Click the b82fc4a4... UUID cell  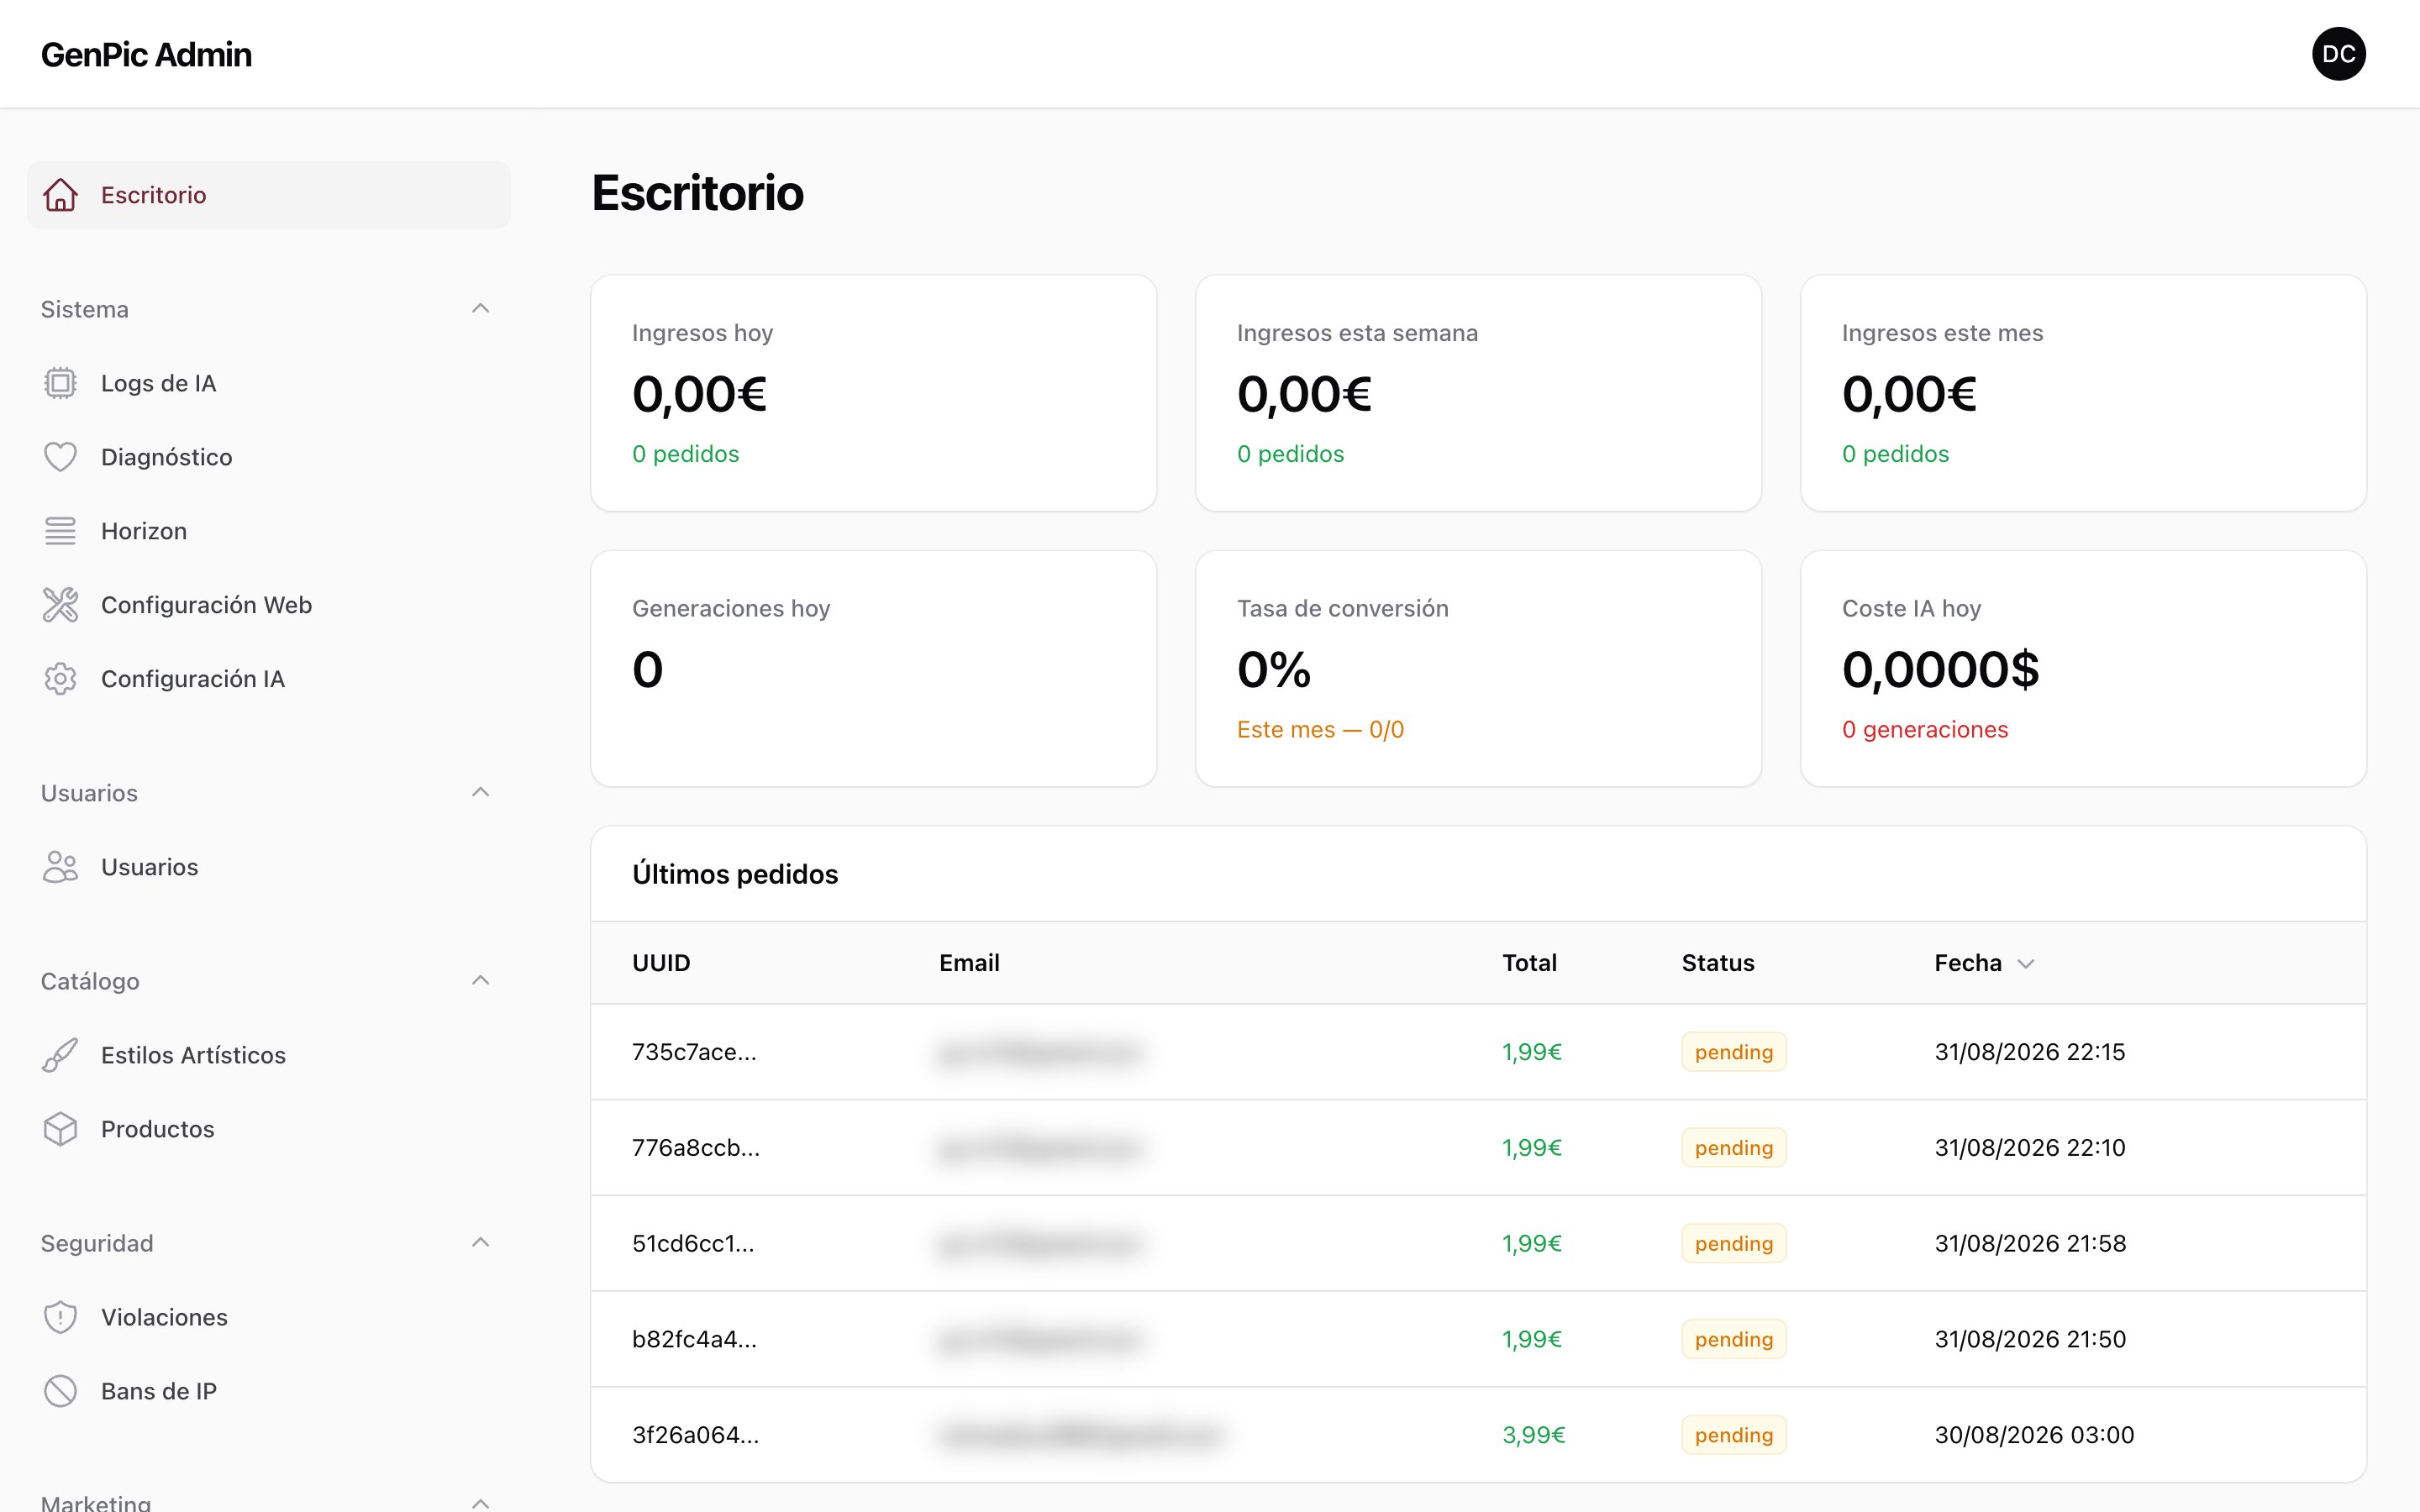694,1339
